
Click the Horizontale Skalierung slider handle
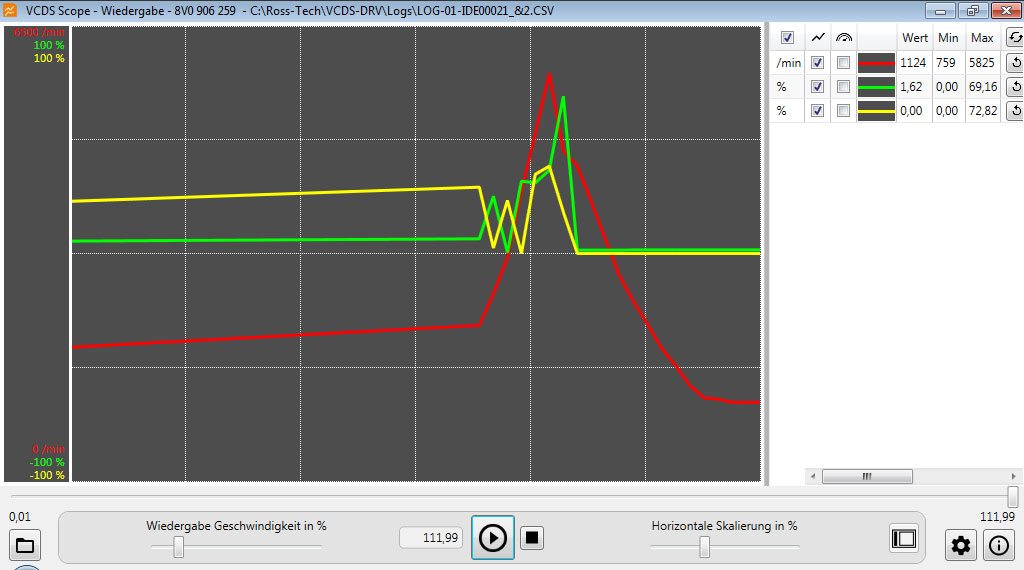click(704, 547)
